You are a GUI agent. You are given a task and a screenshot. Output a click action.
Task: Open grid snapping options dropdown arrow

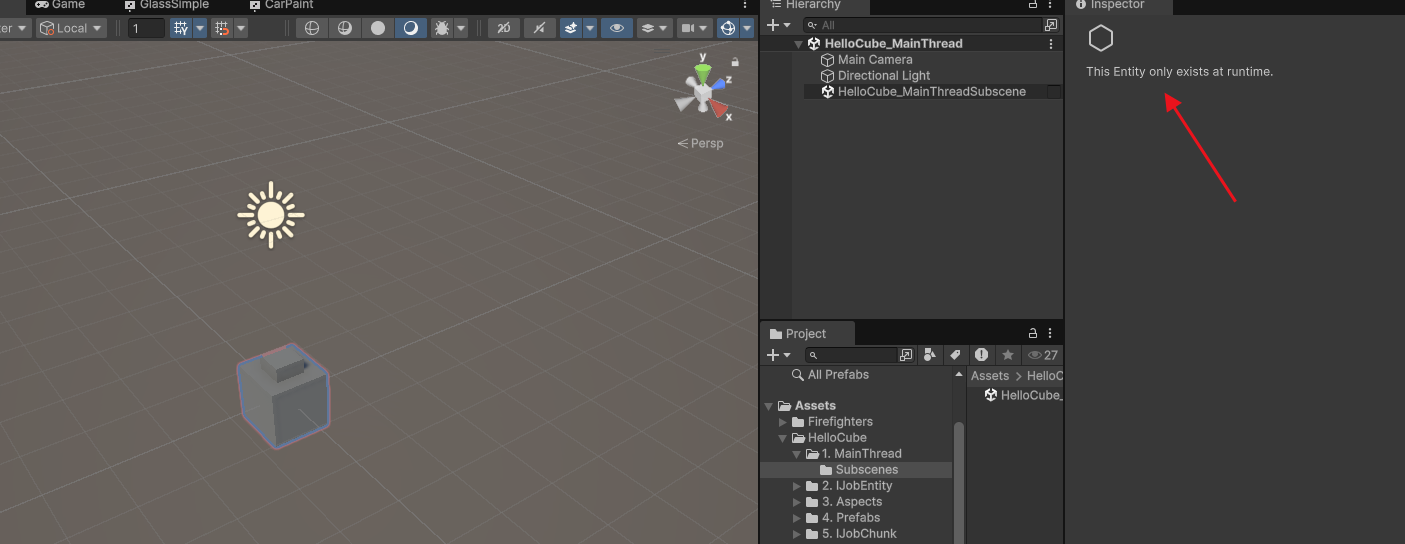200,28
